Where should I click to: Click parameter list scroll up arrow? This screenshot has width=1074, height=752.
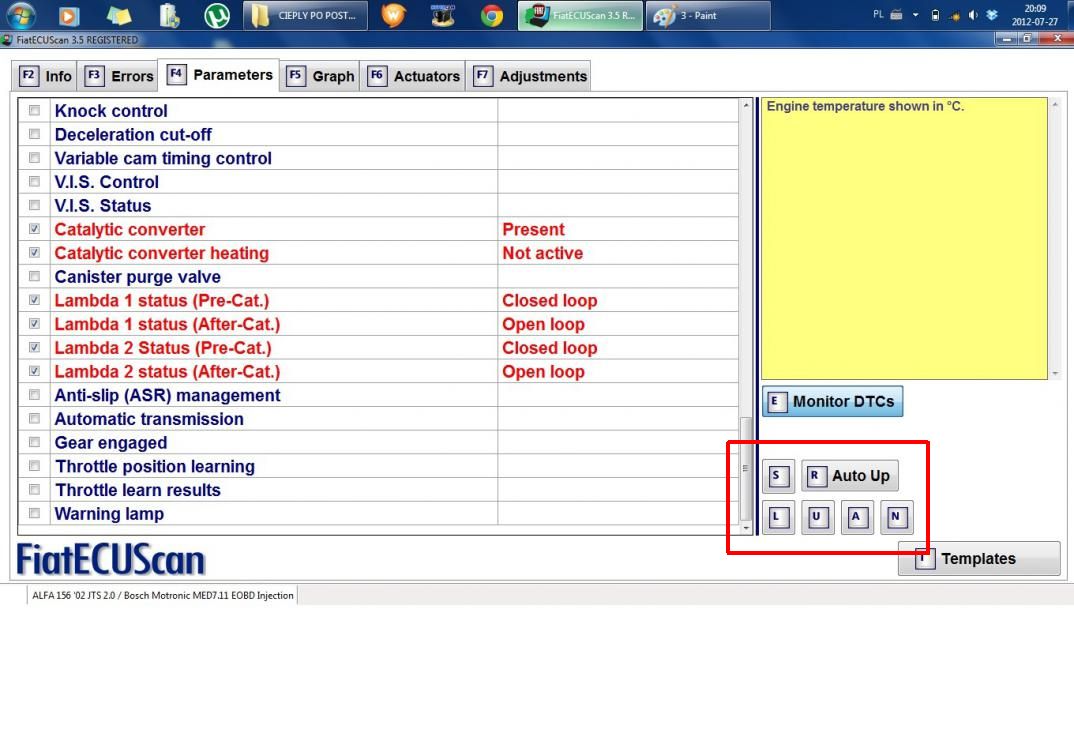click(x=746, y=105)
